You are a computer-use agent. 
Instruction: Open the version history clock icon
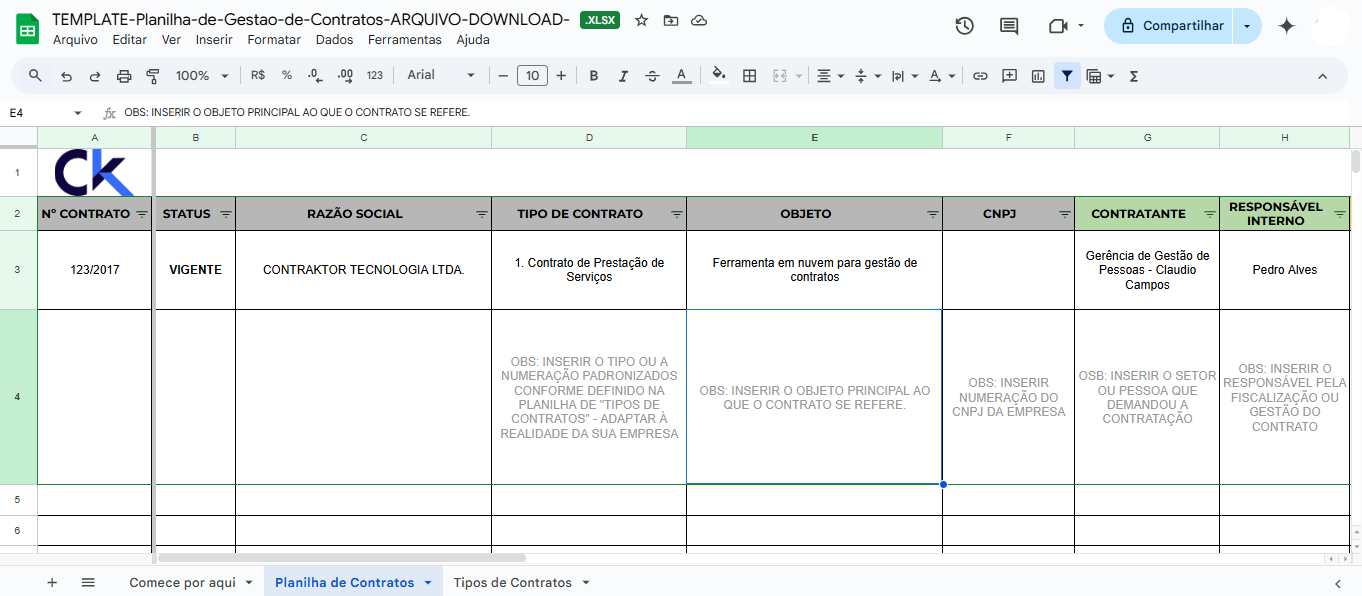pos(964,26)
